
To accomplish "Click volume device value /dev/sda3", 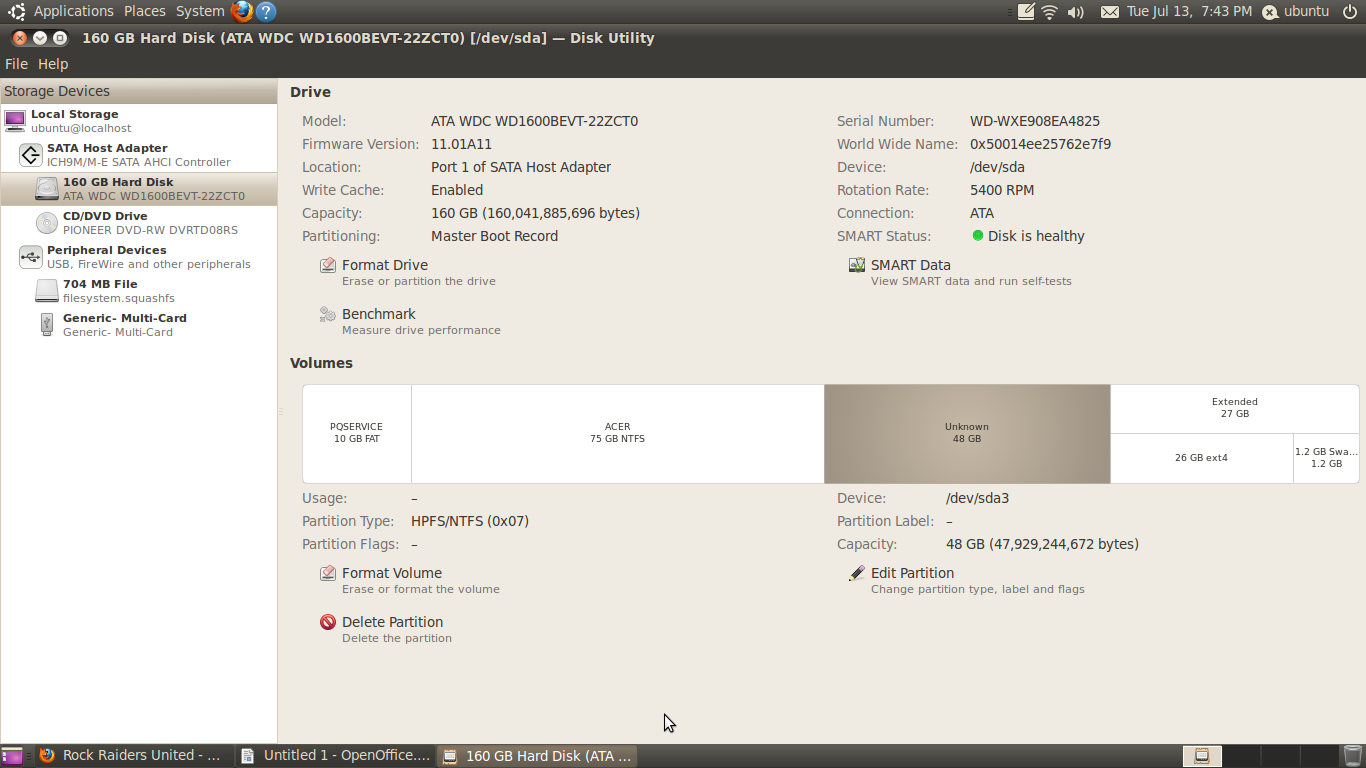I will (x=977, y=498).
